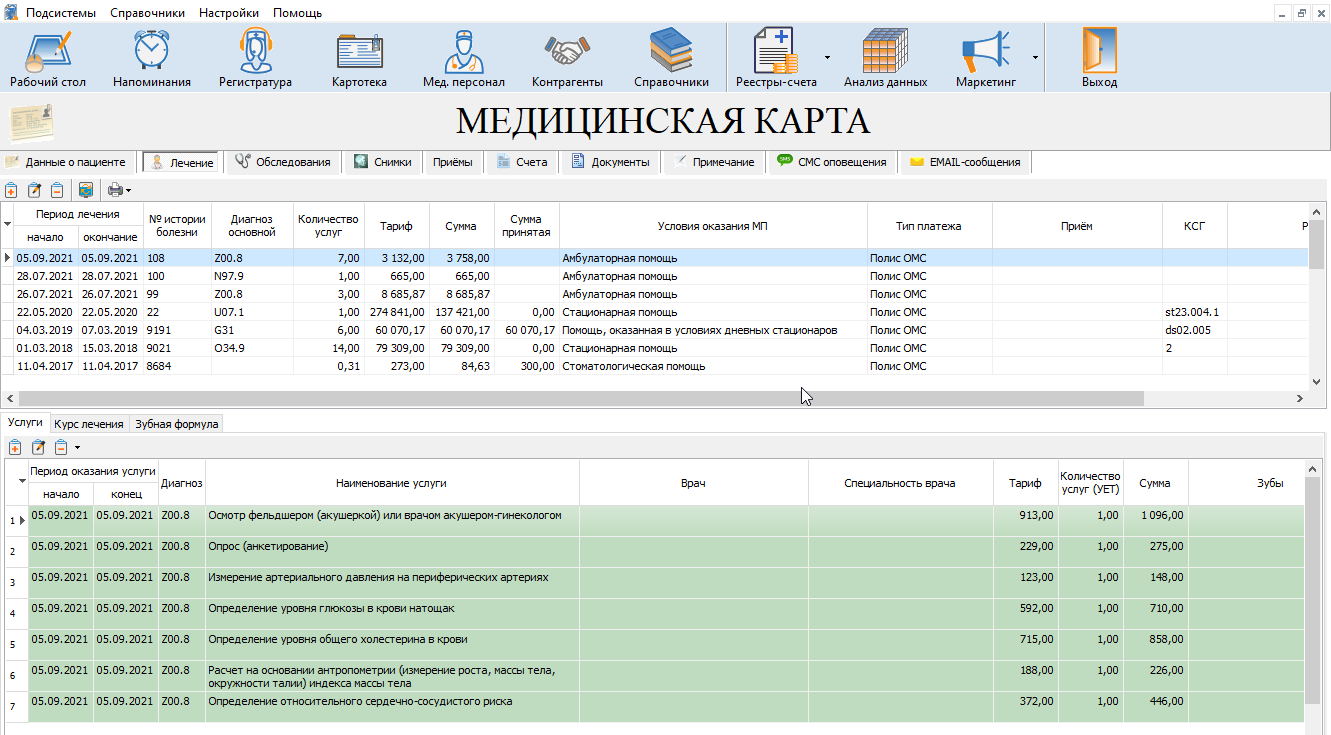1331x735 pixels.
Task: Open dropdown arrow next to service delete
Action: pos(77,447)
